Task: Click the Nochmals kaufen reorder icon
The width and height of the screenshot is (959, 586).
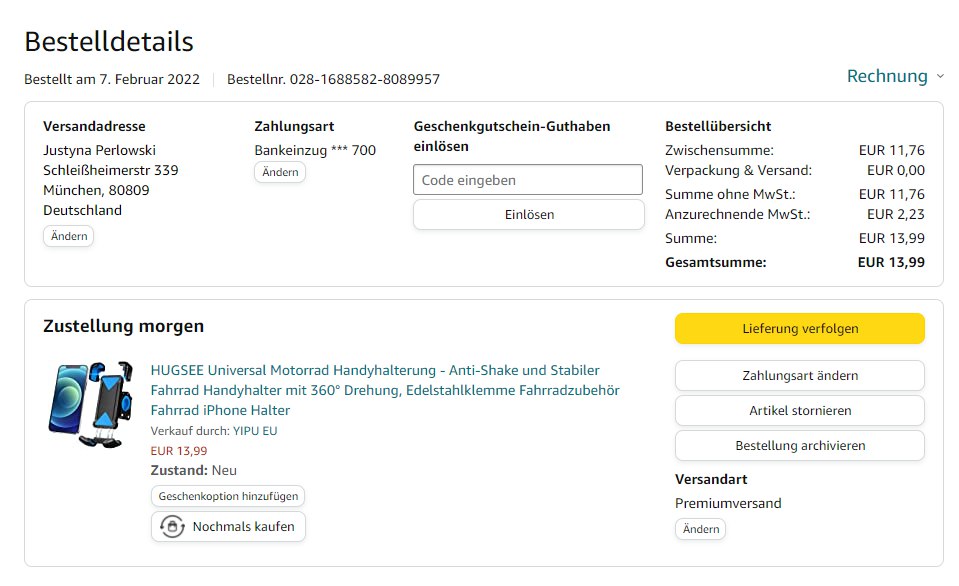Action: tap(172, 526)
